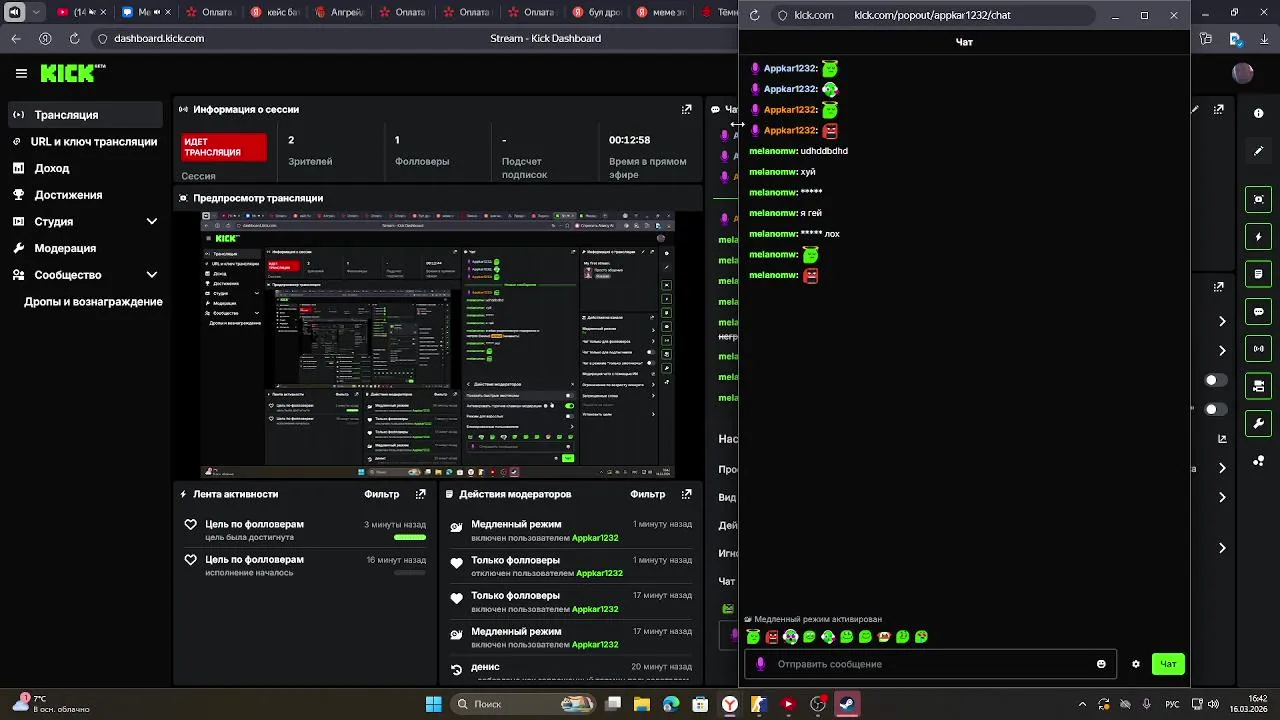The width and height of the screenshot is (1280, 720).
Task: Click the info icon in the right sidebar
Action: pos(1259,113)
